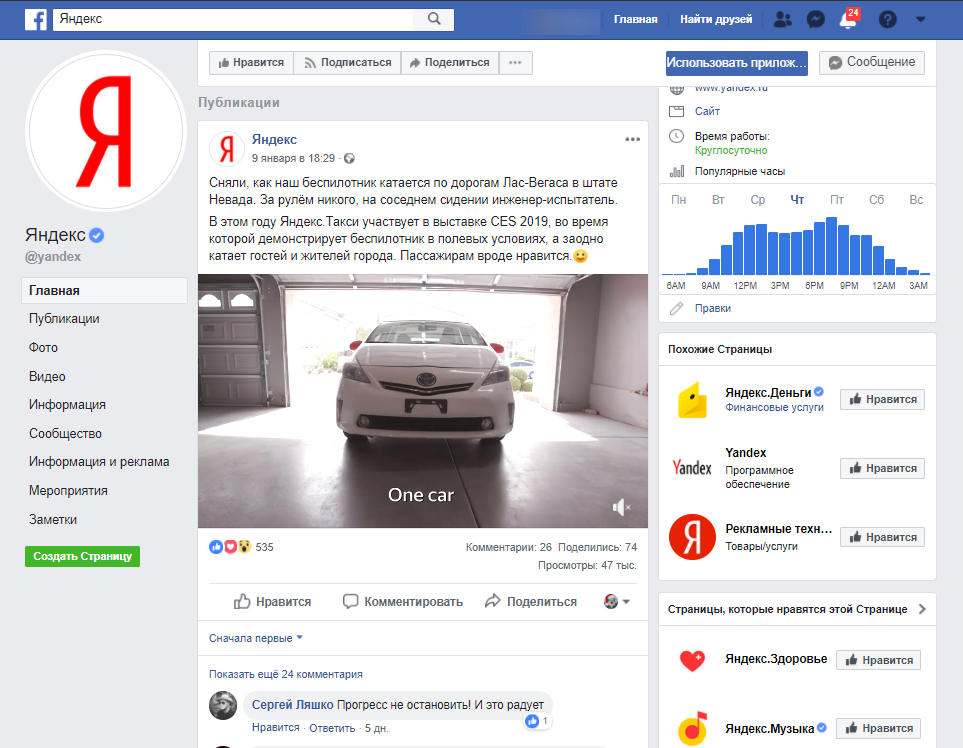Click Главная in top navigation bar

(x=636, y=20)
